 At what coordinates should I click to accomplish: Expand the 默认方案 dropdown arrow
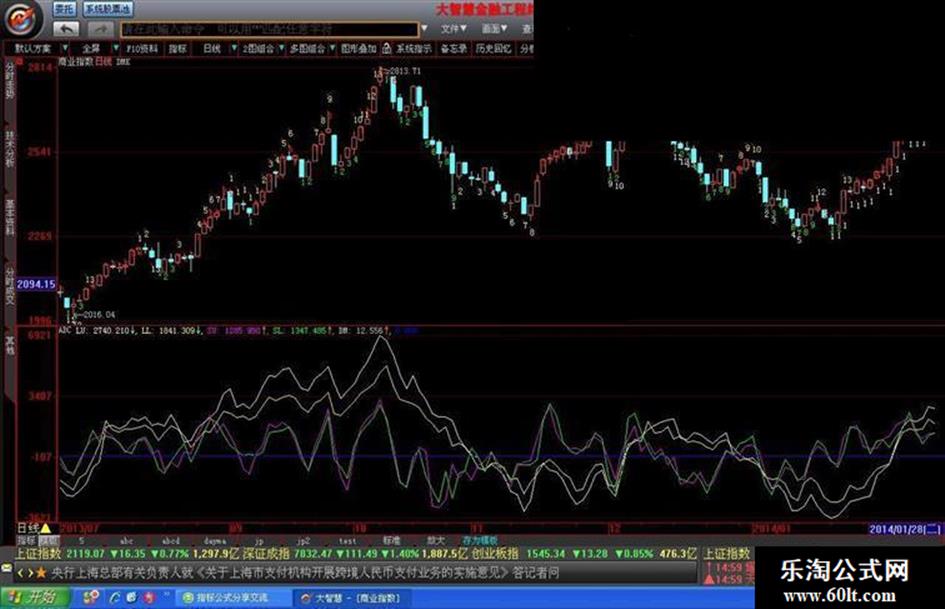click(x=65, y=48)
